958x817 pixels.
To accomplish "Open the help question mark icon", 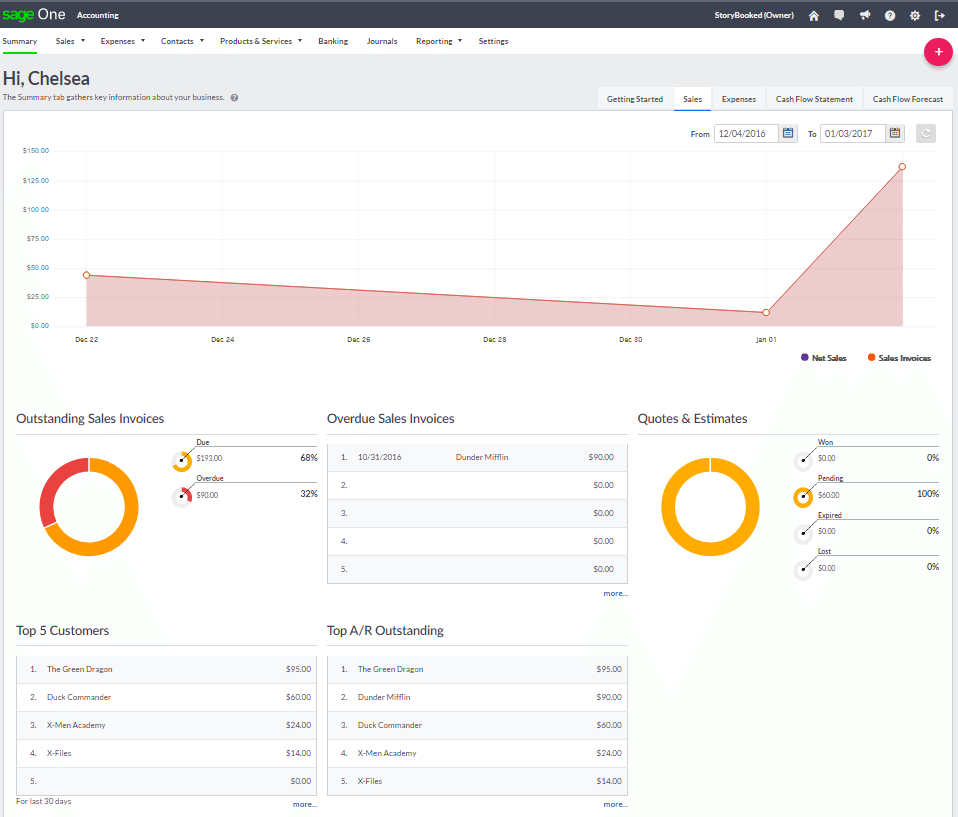I will pyautogui.click(x=890, y=15).
